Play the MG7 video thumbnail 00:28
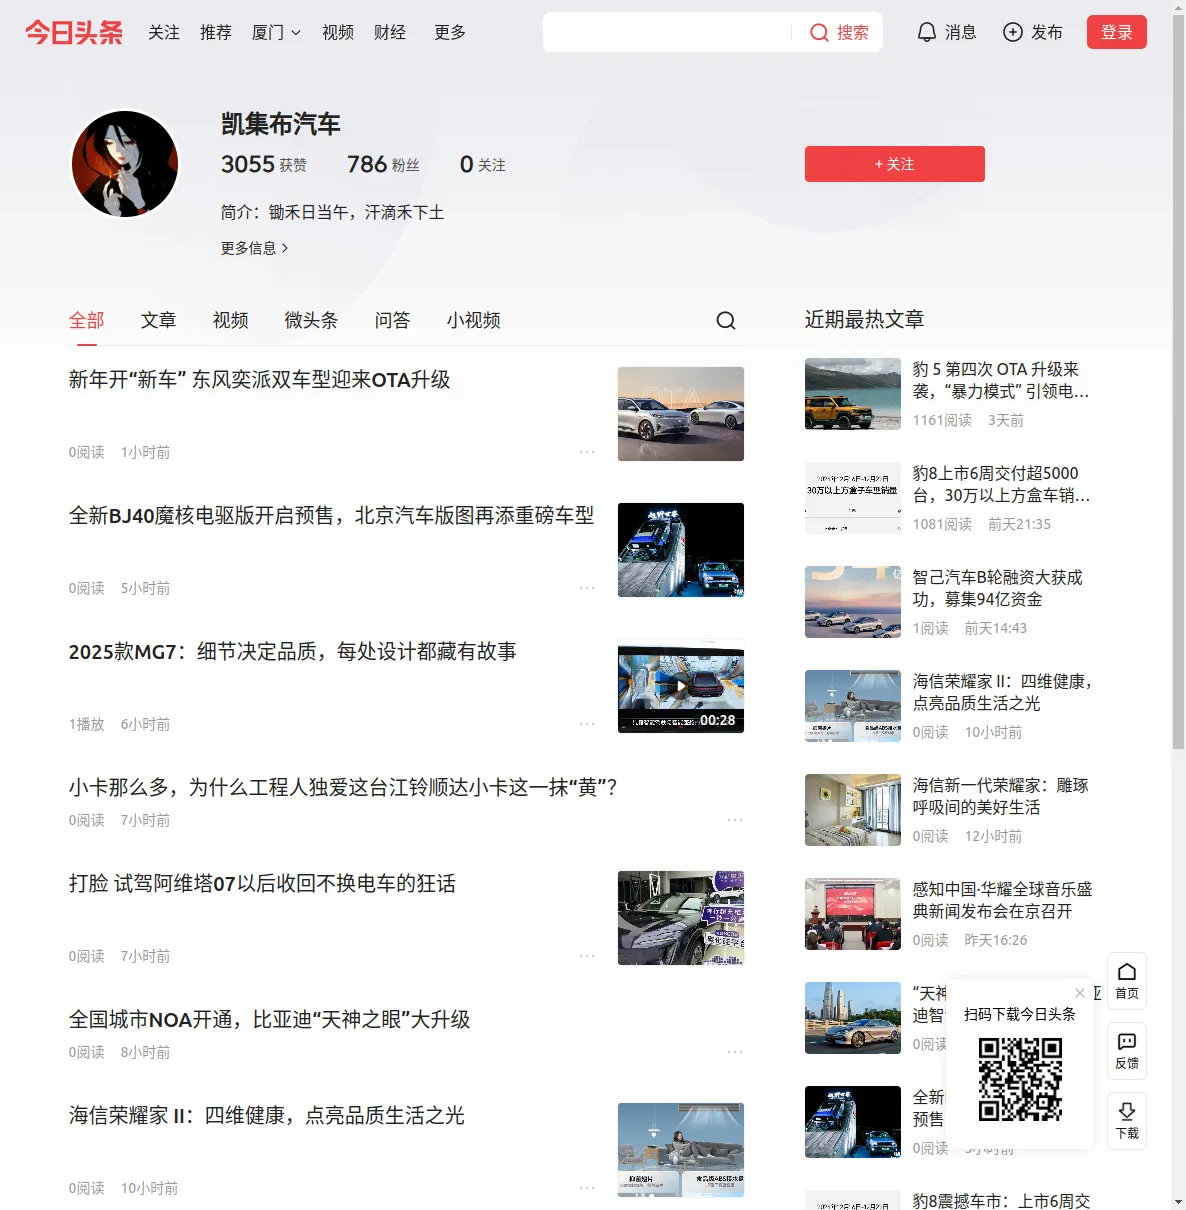The height and width of the screenshot is (1210, 1186). click(x=681, y=686)
